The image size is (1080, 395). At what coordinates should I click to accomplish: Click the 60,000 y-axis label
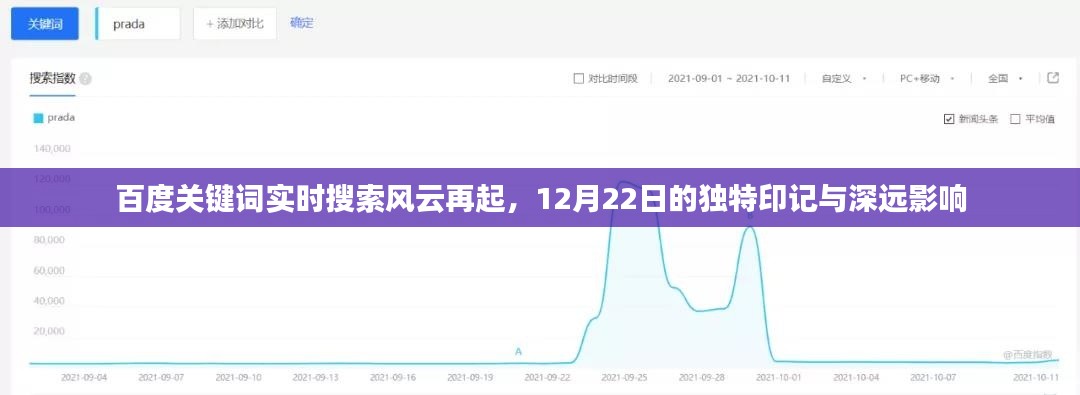(x=49, y=270)
